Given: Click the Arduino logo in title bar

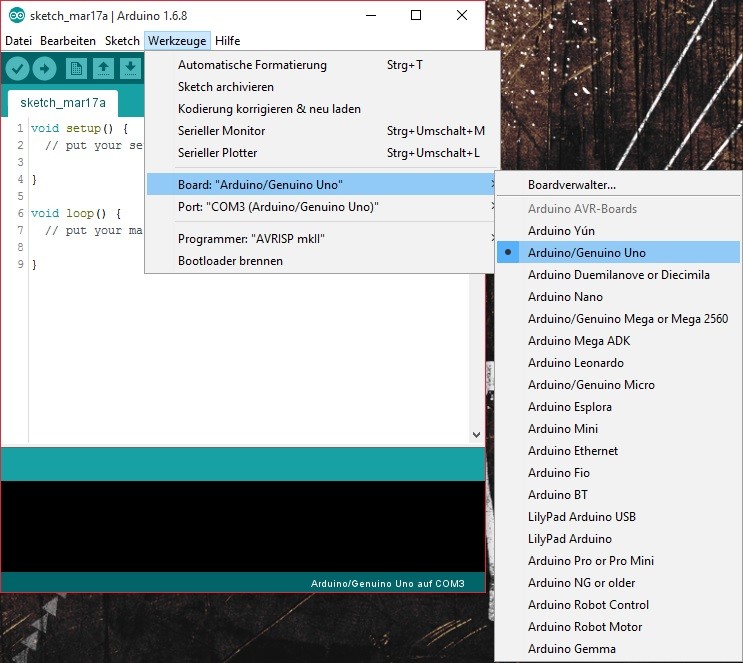Looking at the screenshot, I should tap(17, 16).
